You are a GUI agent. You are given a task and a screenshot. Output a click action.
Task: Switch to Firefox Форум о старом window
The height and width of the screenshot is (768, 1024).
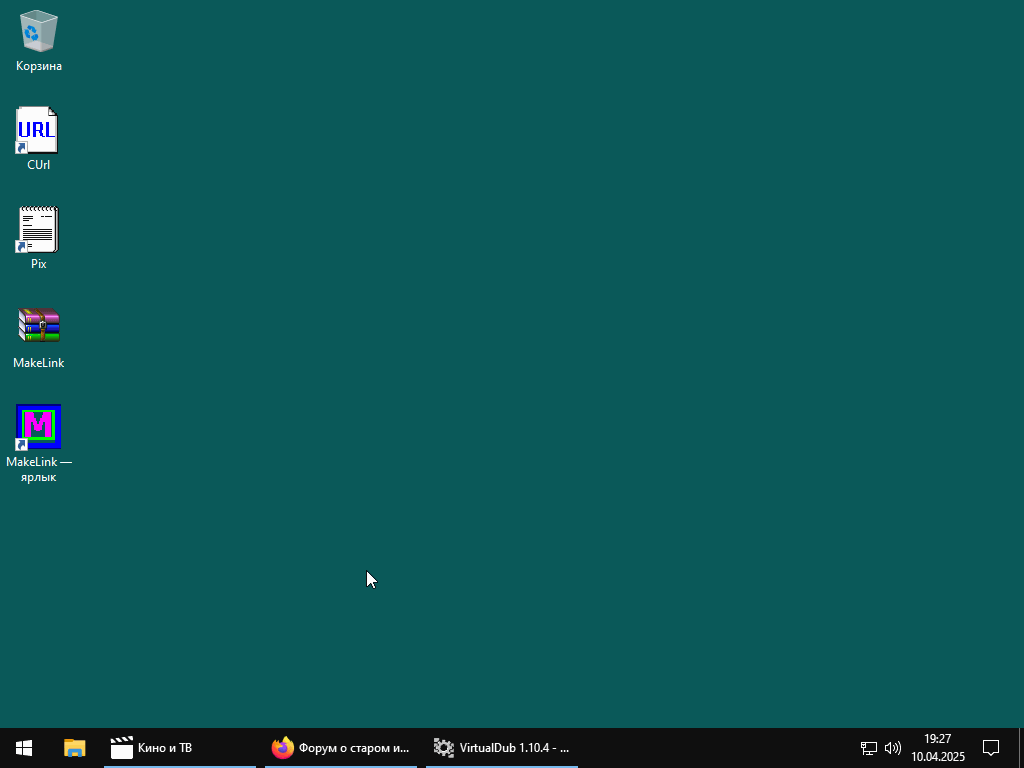tap(340, 748)
